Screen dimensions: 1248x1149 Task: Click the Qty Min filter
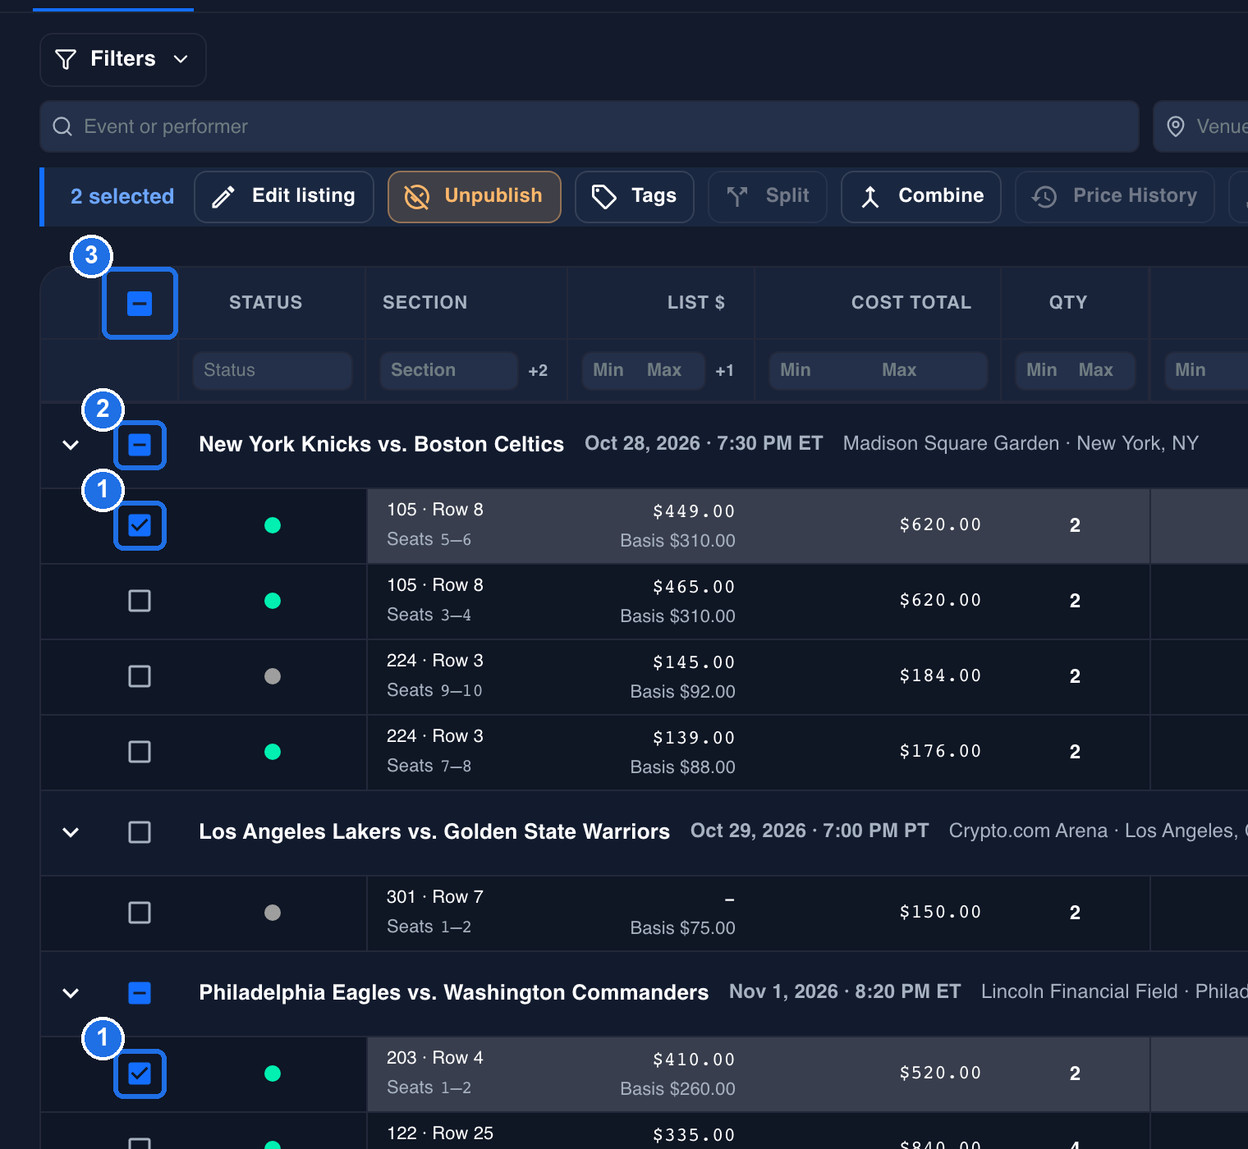point(1041,370)
